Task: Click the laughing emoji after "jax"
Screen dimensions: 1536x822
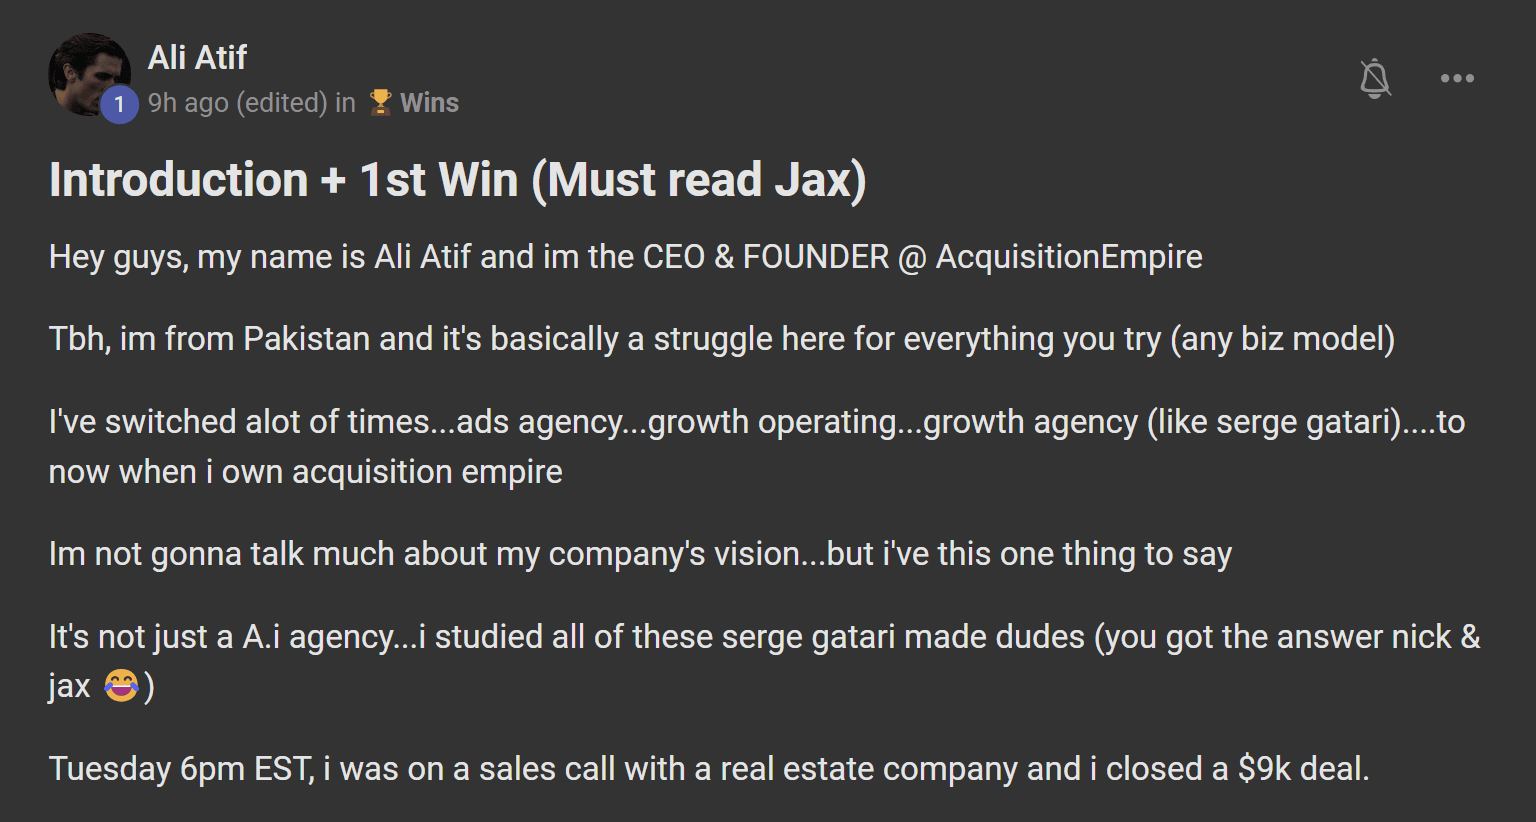Action: (121, 686)
